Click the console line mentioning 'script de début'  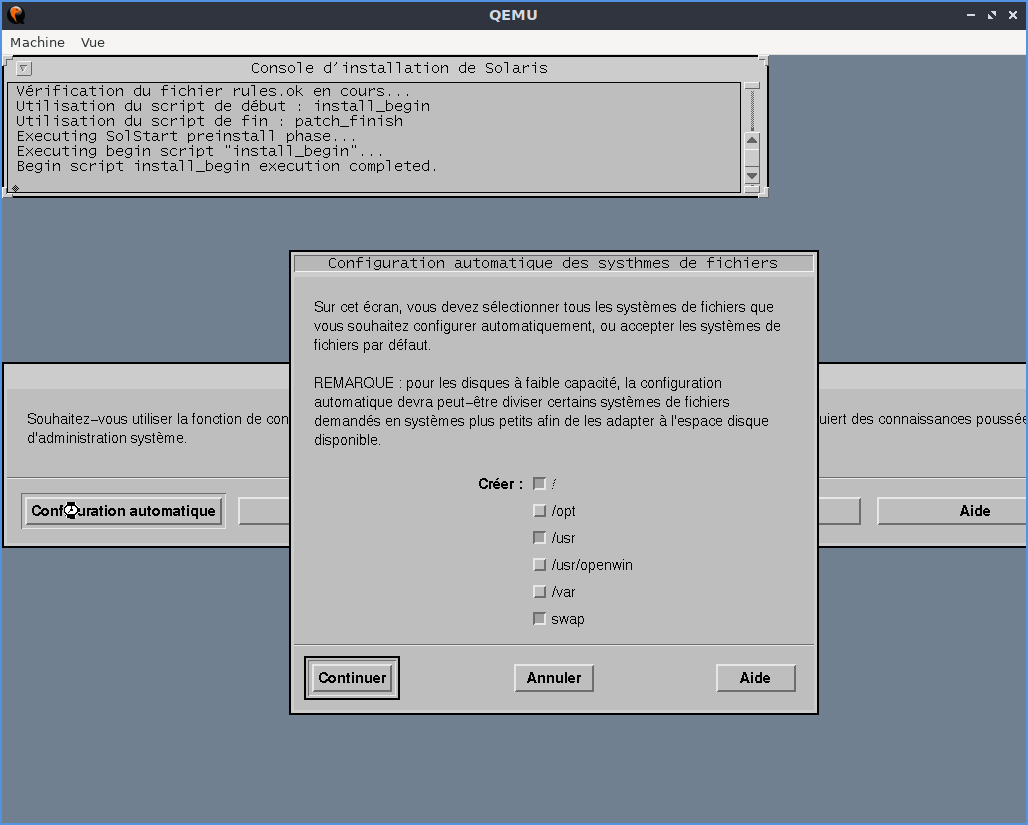tap(223, 106)
